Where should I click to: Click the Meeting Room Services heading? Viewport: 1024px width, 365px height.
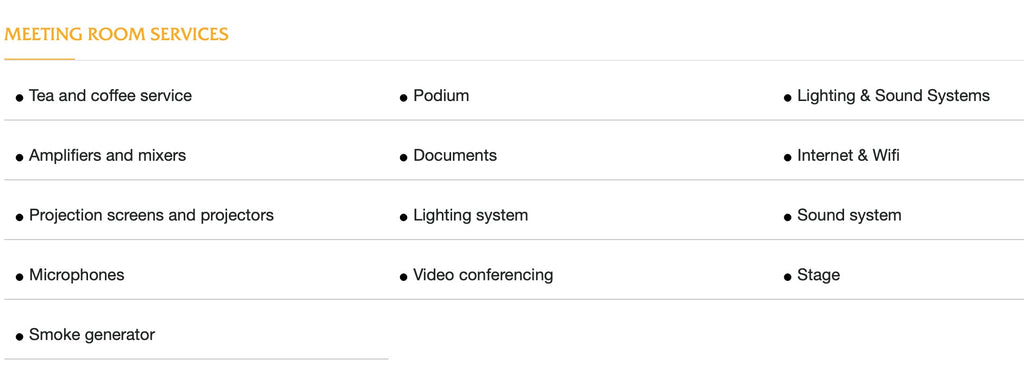[x=116, y=34]
